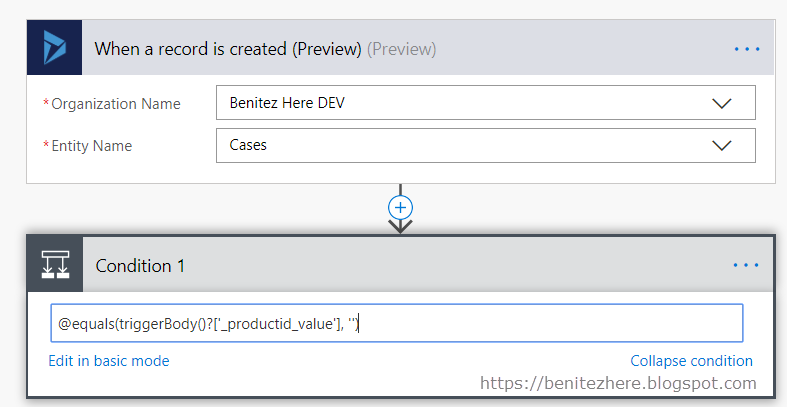Click the Organization Name label
The width and height of the screenshot is (787, 407).
click(x=115, y=104)
